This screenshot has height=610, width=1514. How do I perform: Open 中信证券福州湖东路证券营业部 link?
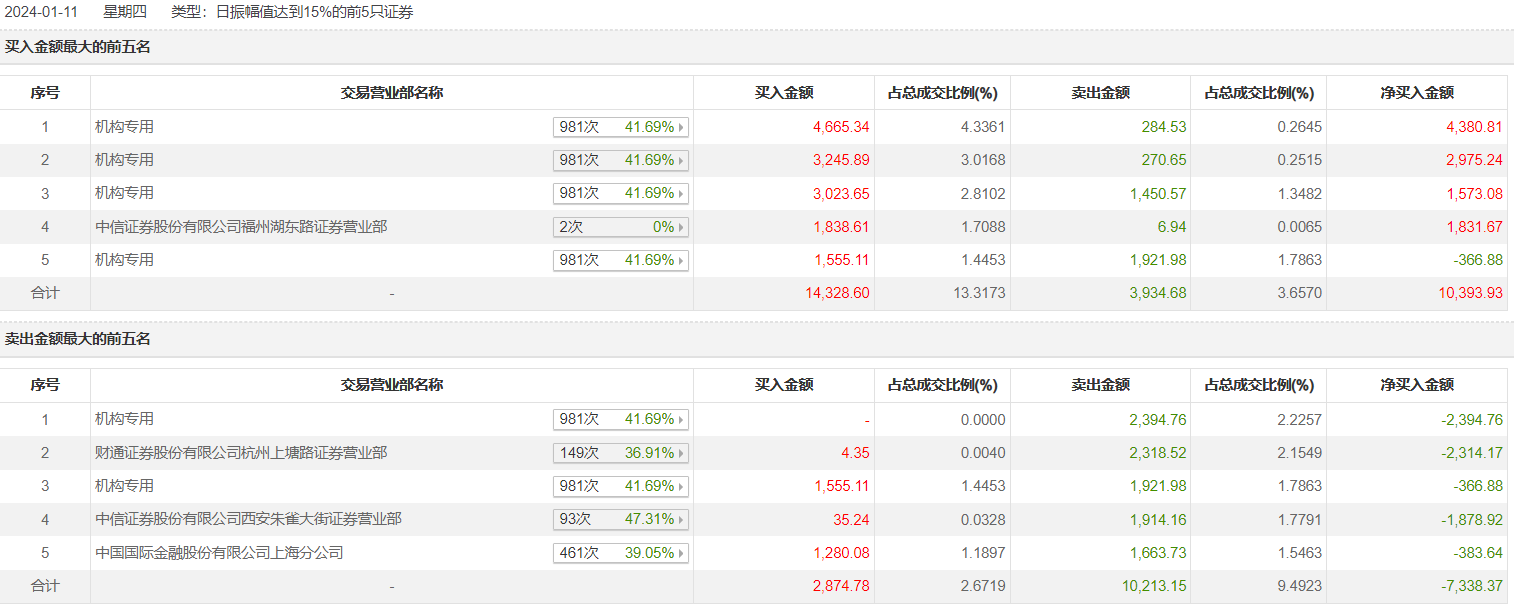click(x=241, y=227)
